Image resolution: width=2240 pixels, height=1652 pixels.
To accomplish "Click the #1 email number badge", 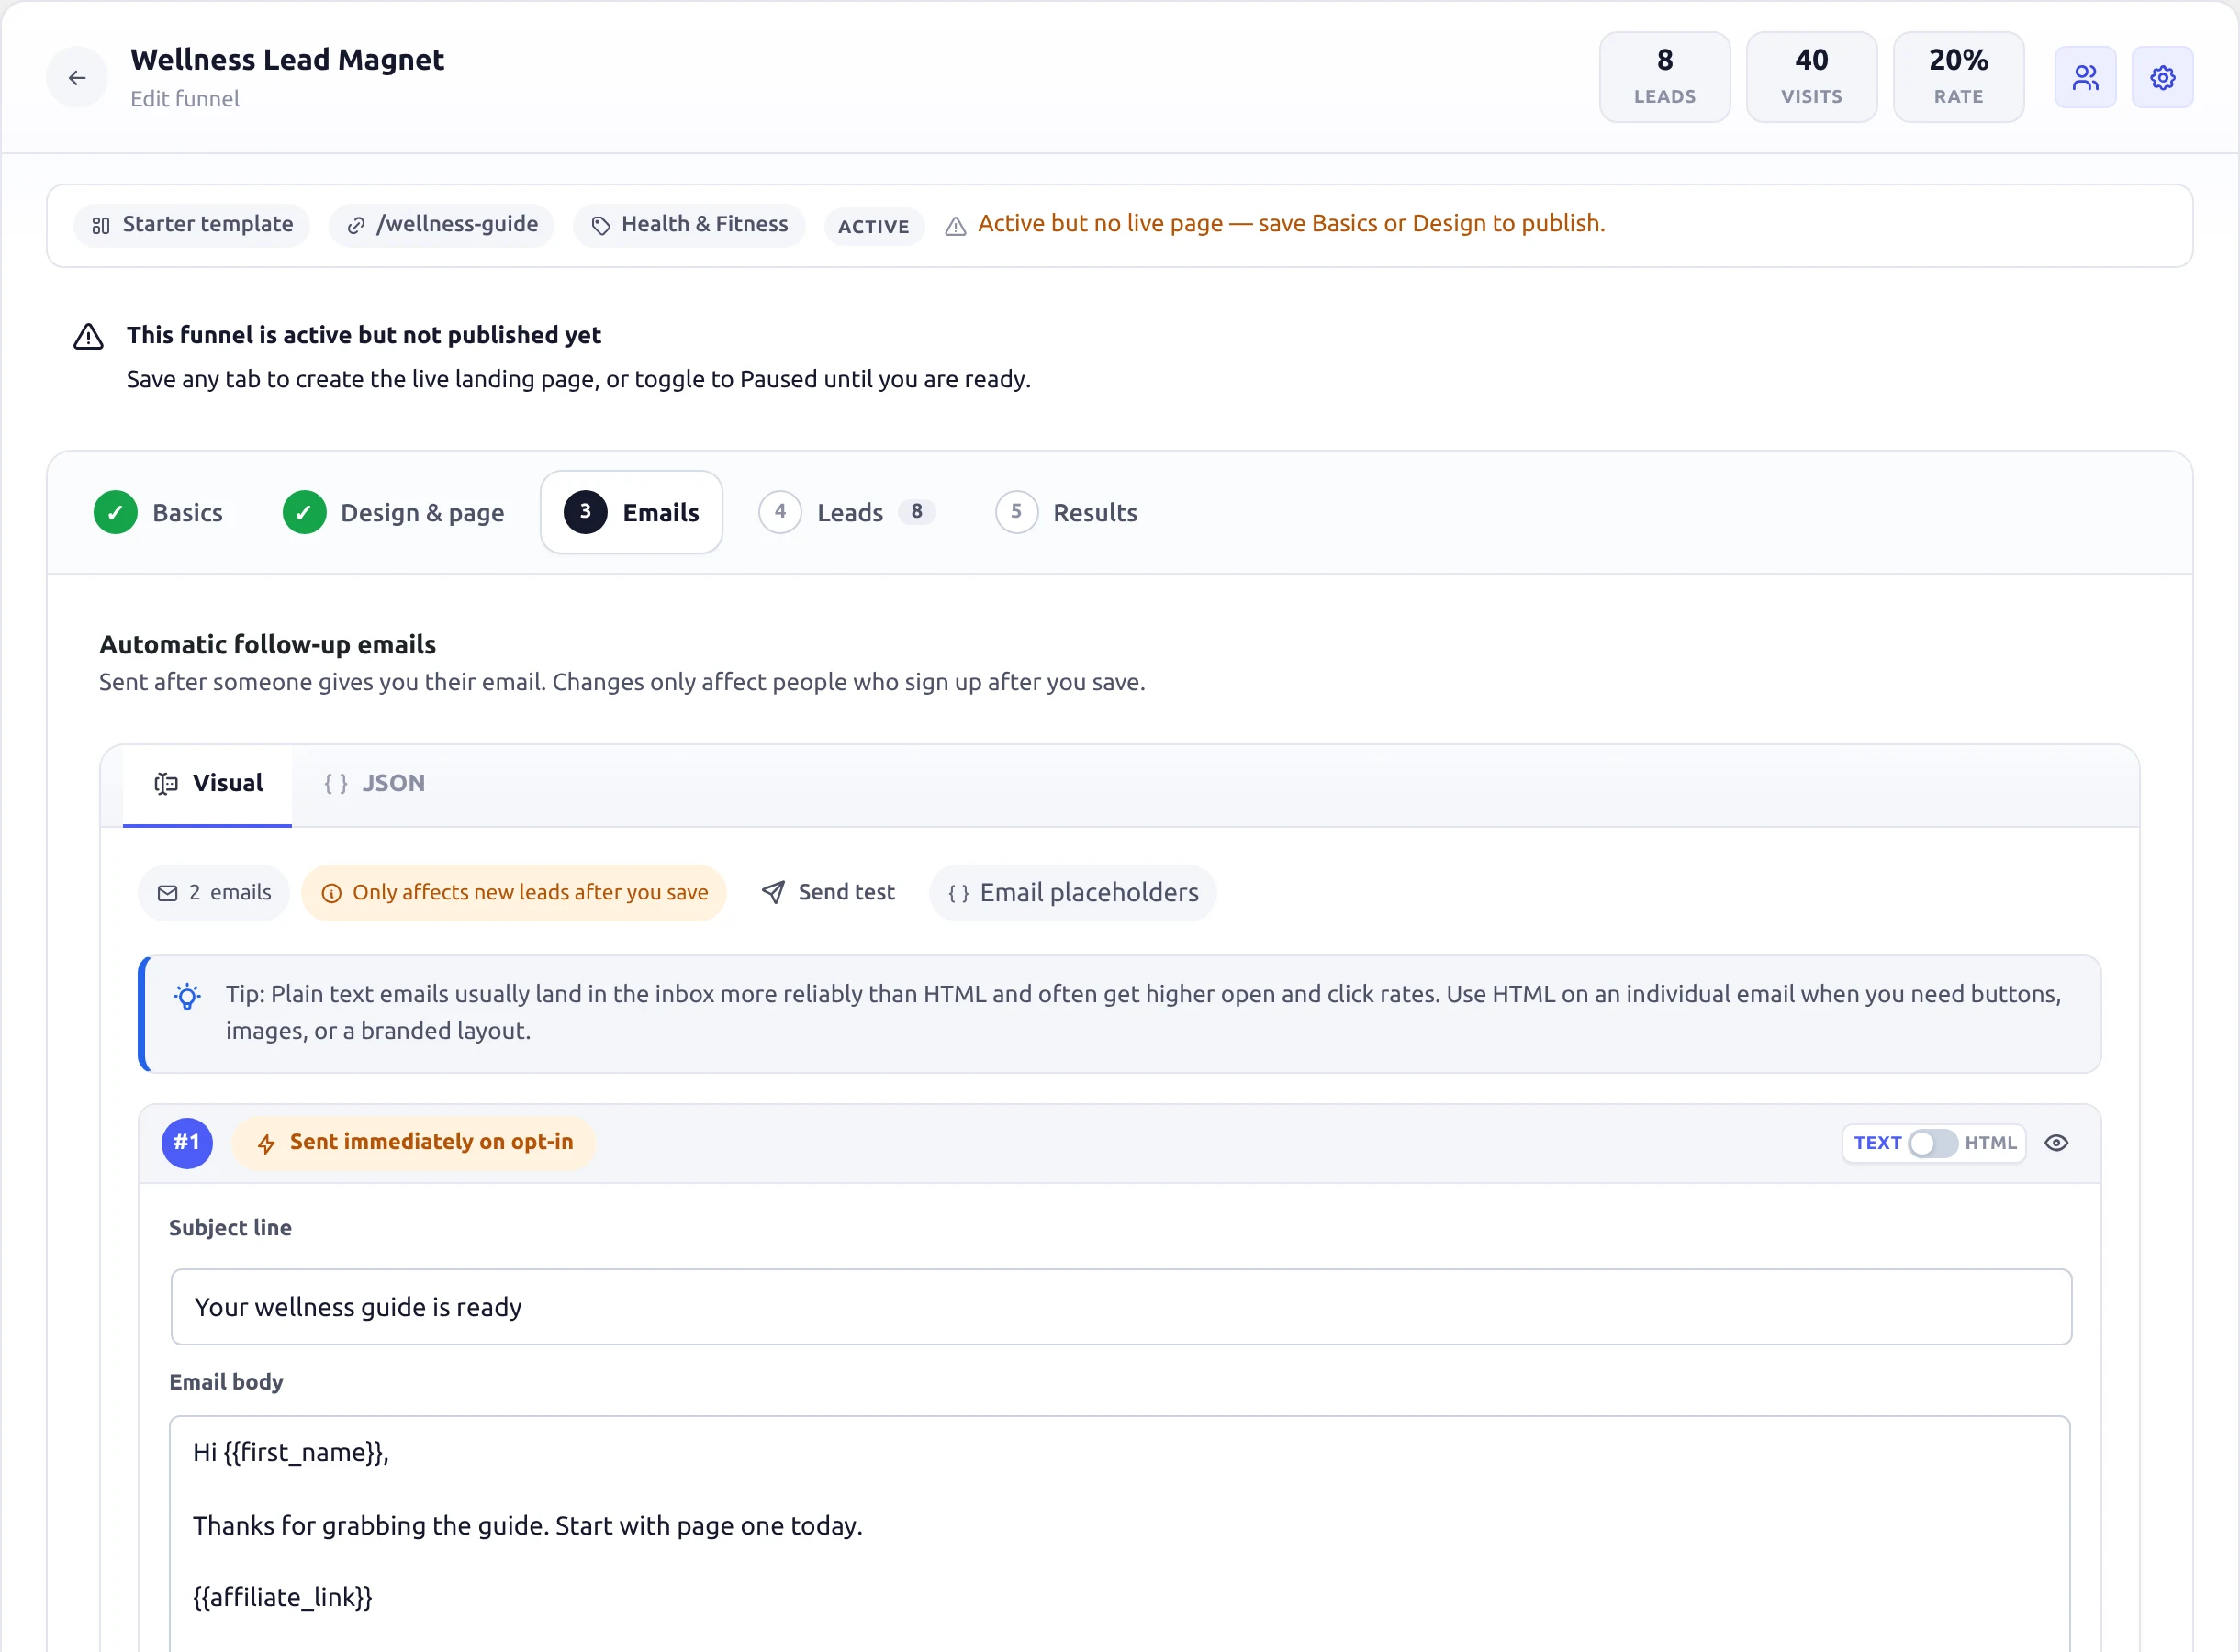I will 187,1142.
